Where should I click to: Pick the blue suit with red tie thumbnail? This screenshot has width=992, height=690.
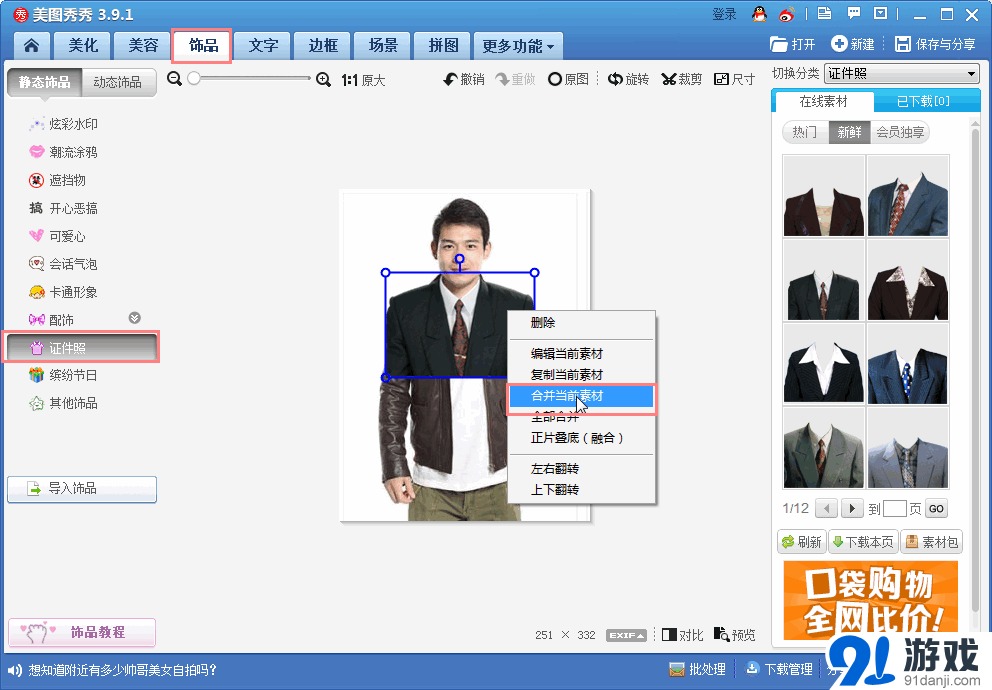click(908, 196)
